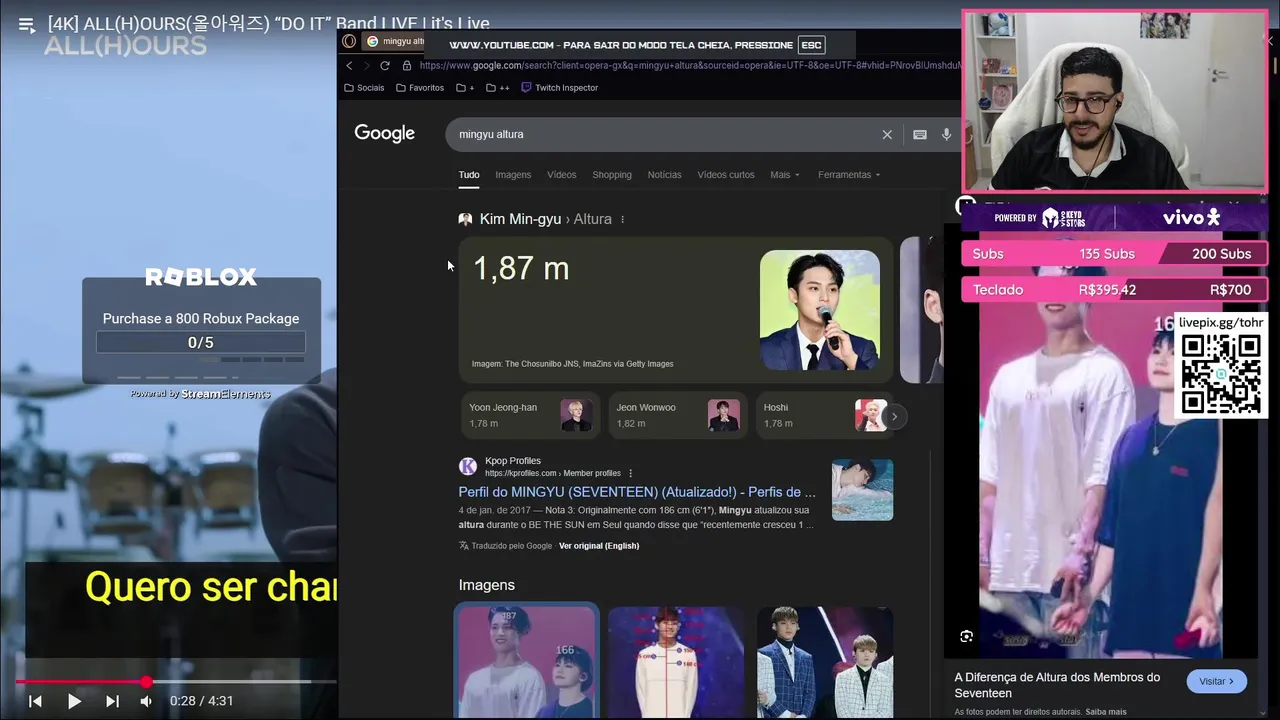Click the Teclado donation goal bar
The height and width of the screenshot is (720, 1280).
click(x=1114, y=290)
